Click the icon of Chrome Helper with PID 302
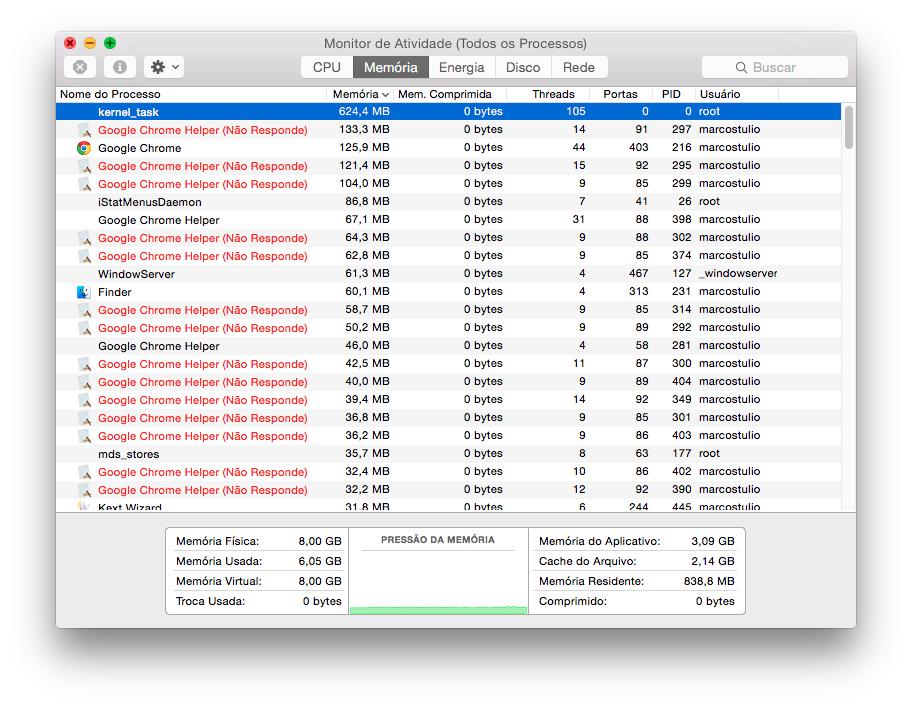 (x=85, y=238)
